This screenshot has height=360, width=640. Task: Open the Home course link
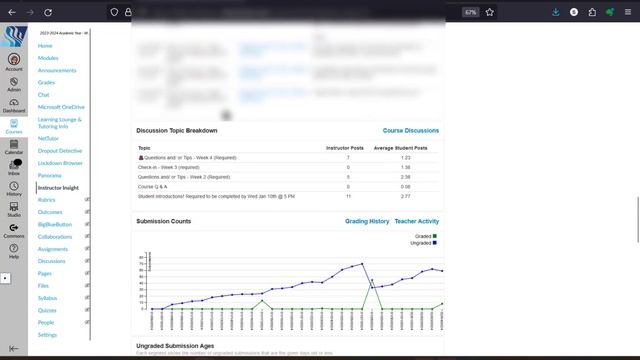45,46
